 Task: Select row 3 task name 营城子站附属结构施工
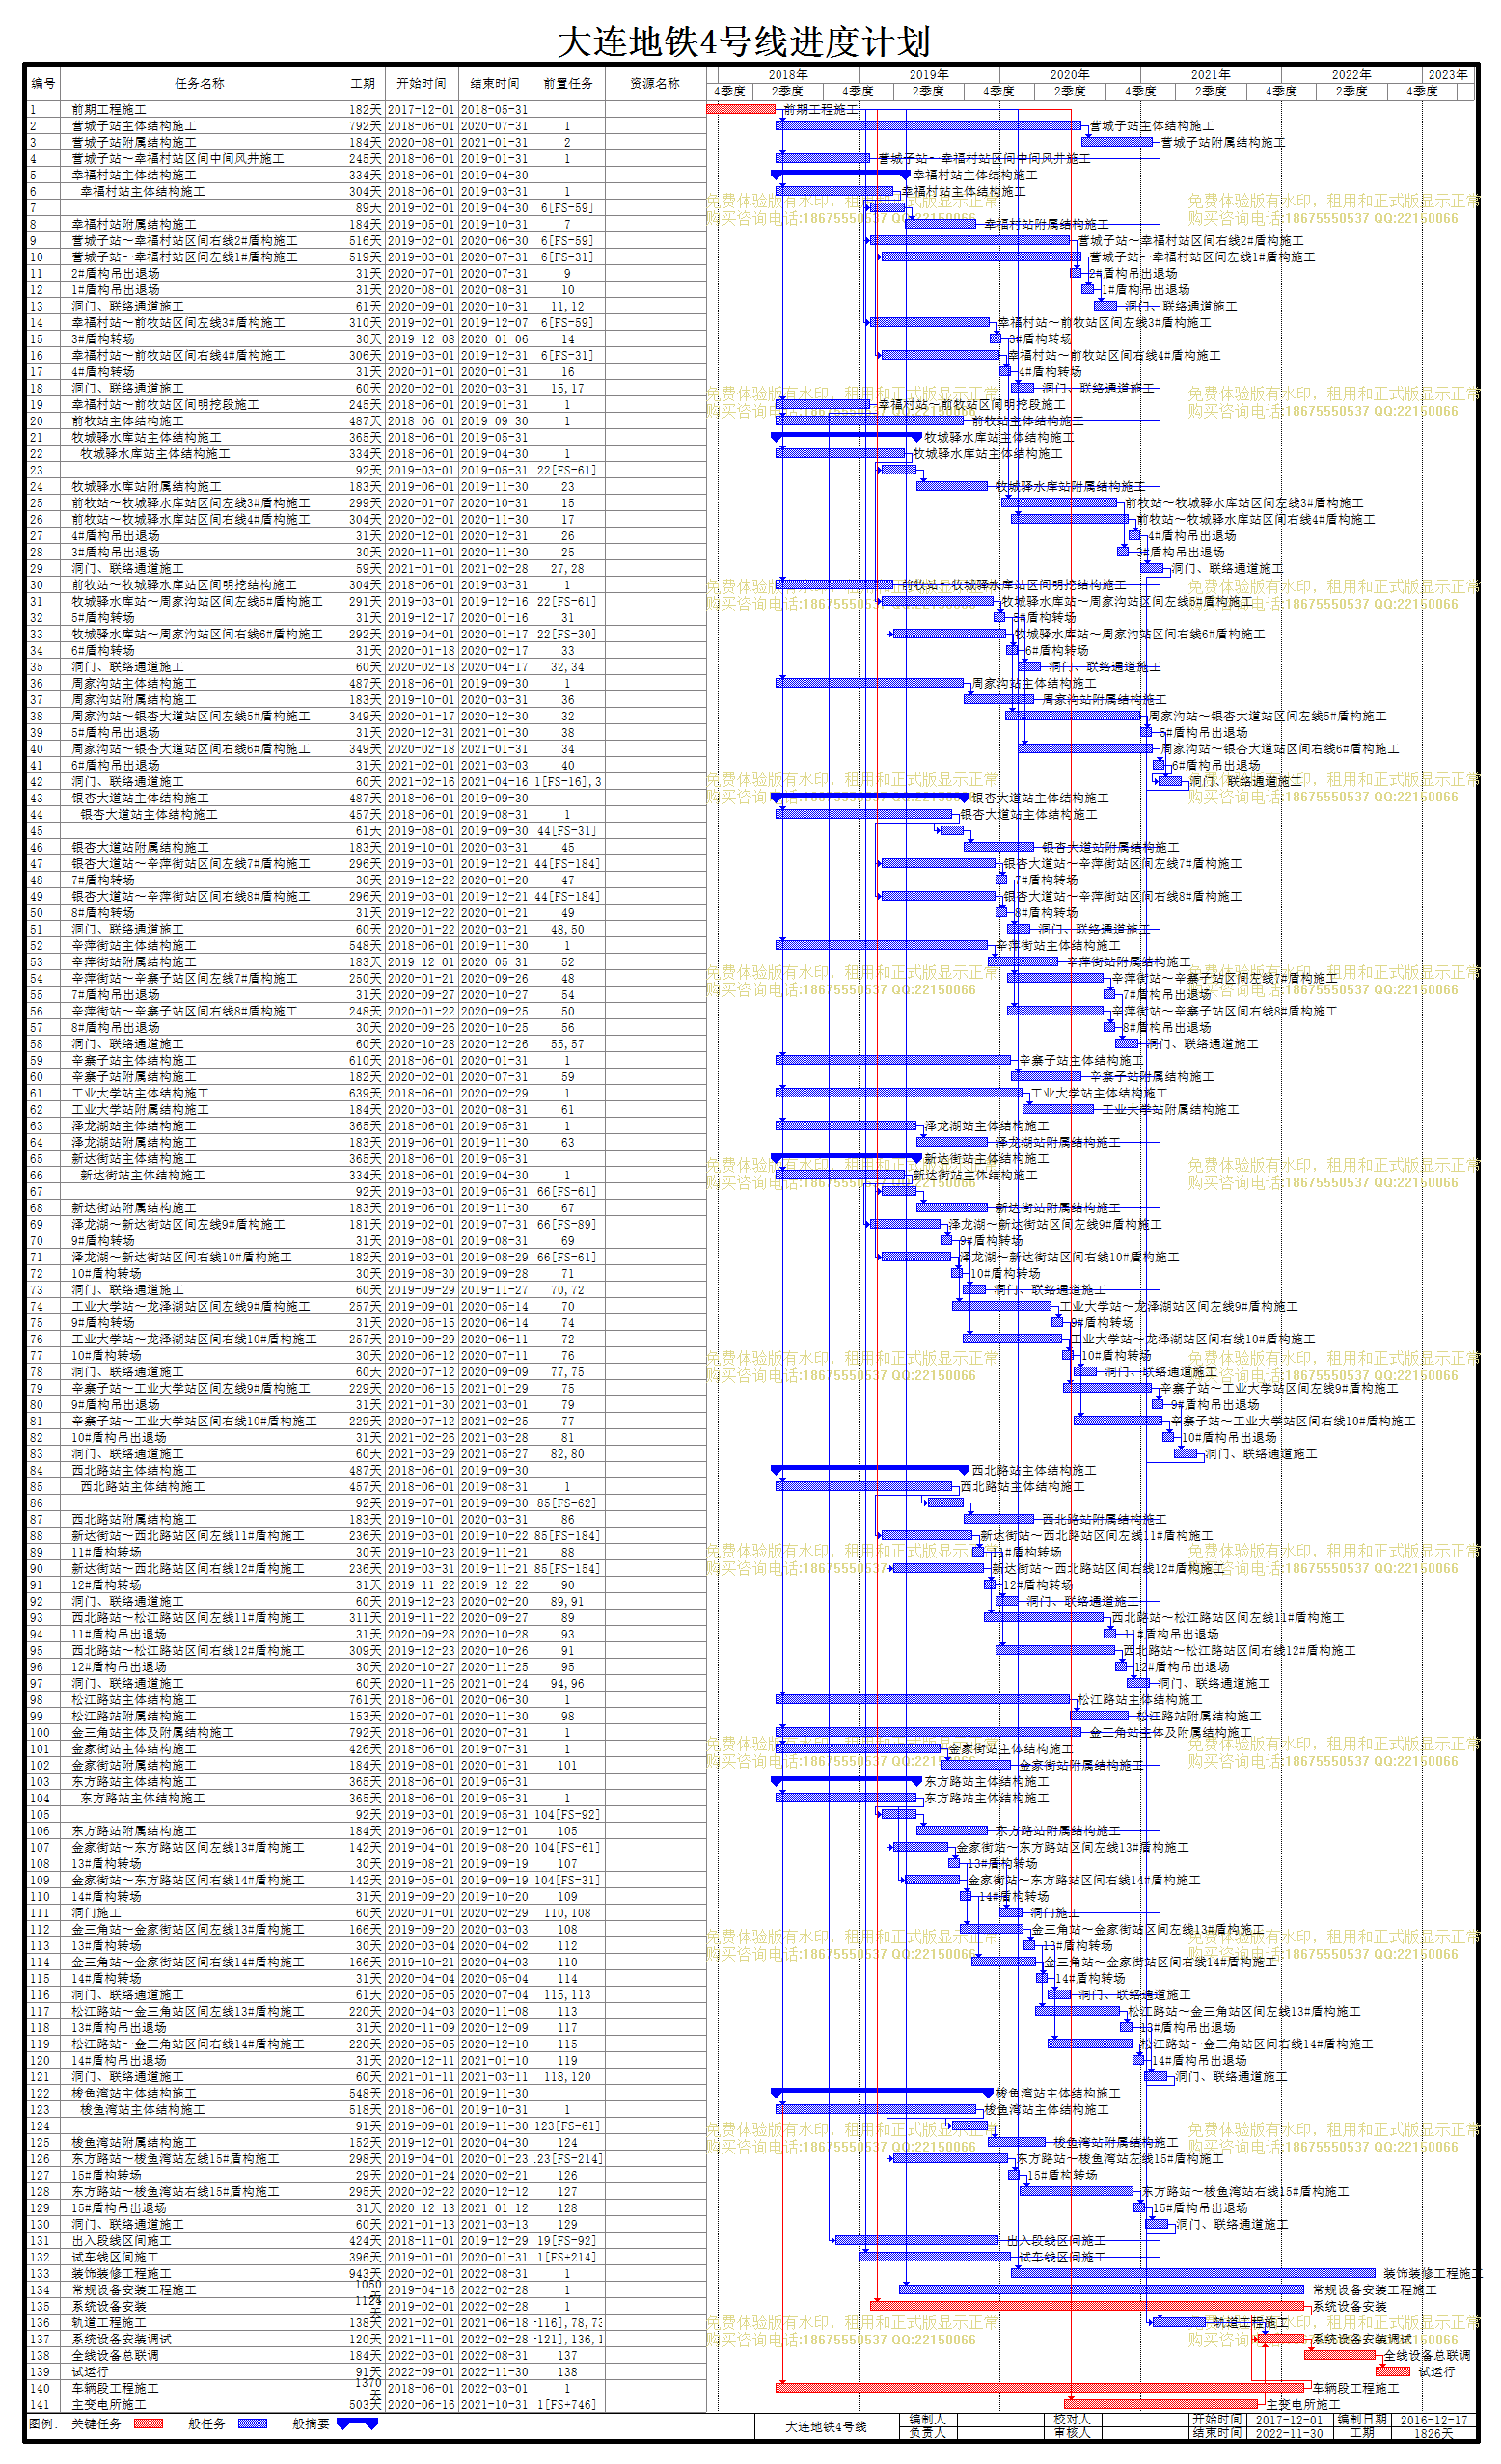click(x=134, y=142)
